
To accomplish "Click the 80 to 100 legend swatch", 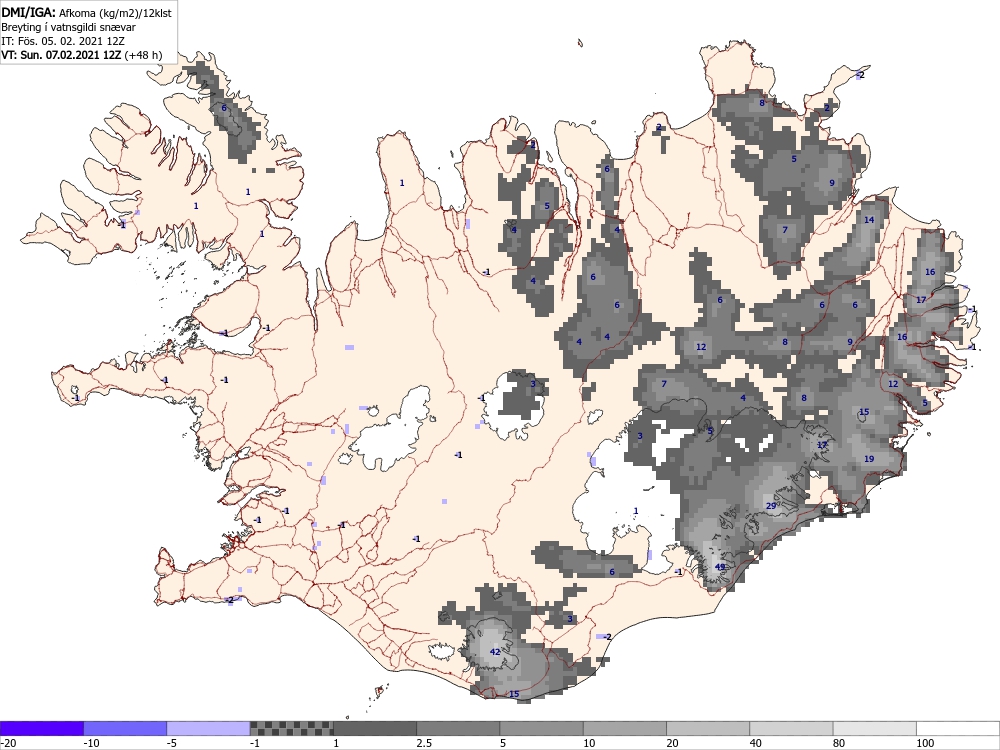I will [874, 728].
